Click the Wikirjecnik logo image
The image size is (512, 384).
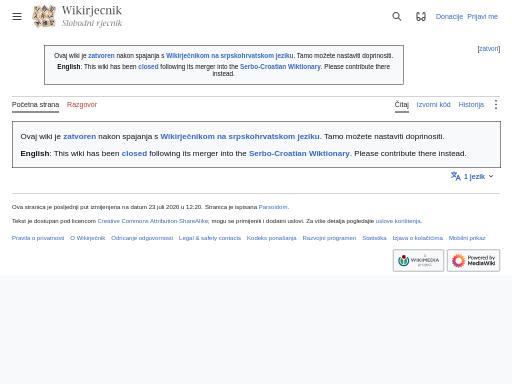pos(44,16)
